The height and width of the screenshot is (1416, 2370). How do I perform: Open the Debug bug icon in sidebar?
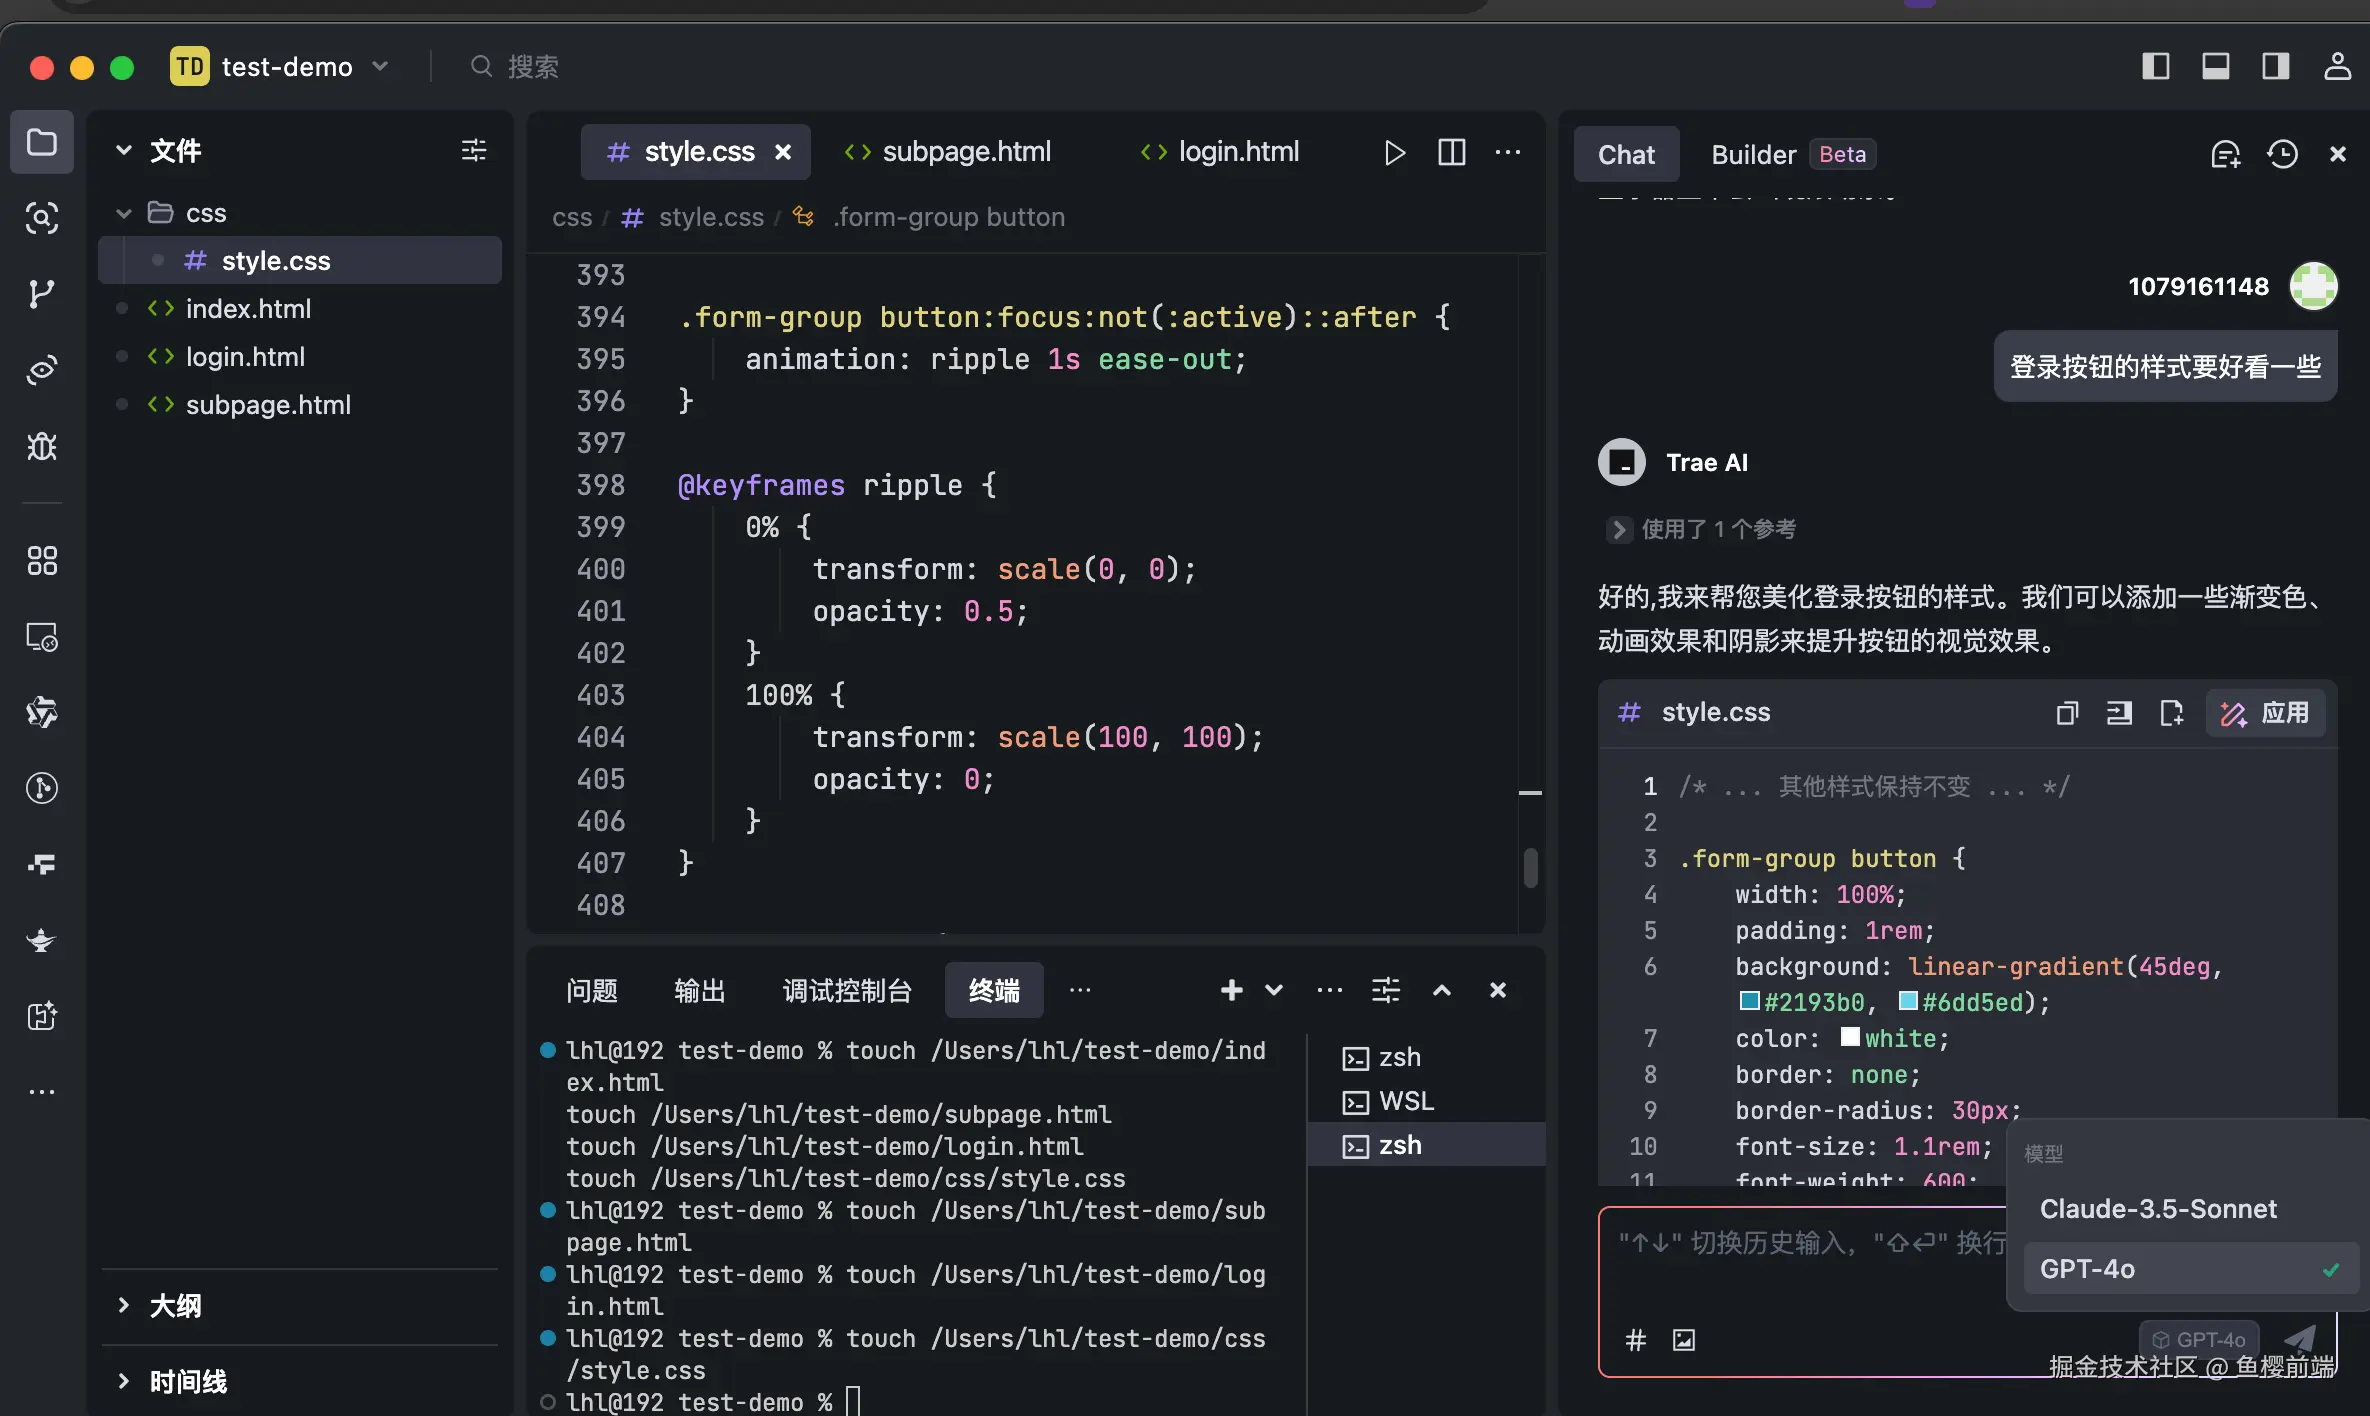[x=41, y=446]
